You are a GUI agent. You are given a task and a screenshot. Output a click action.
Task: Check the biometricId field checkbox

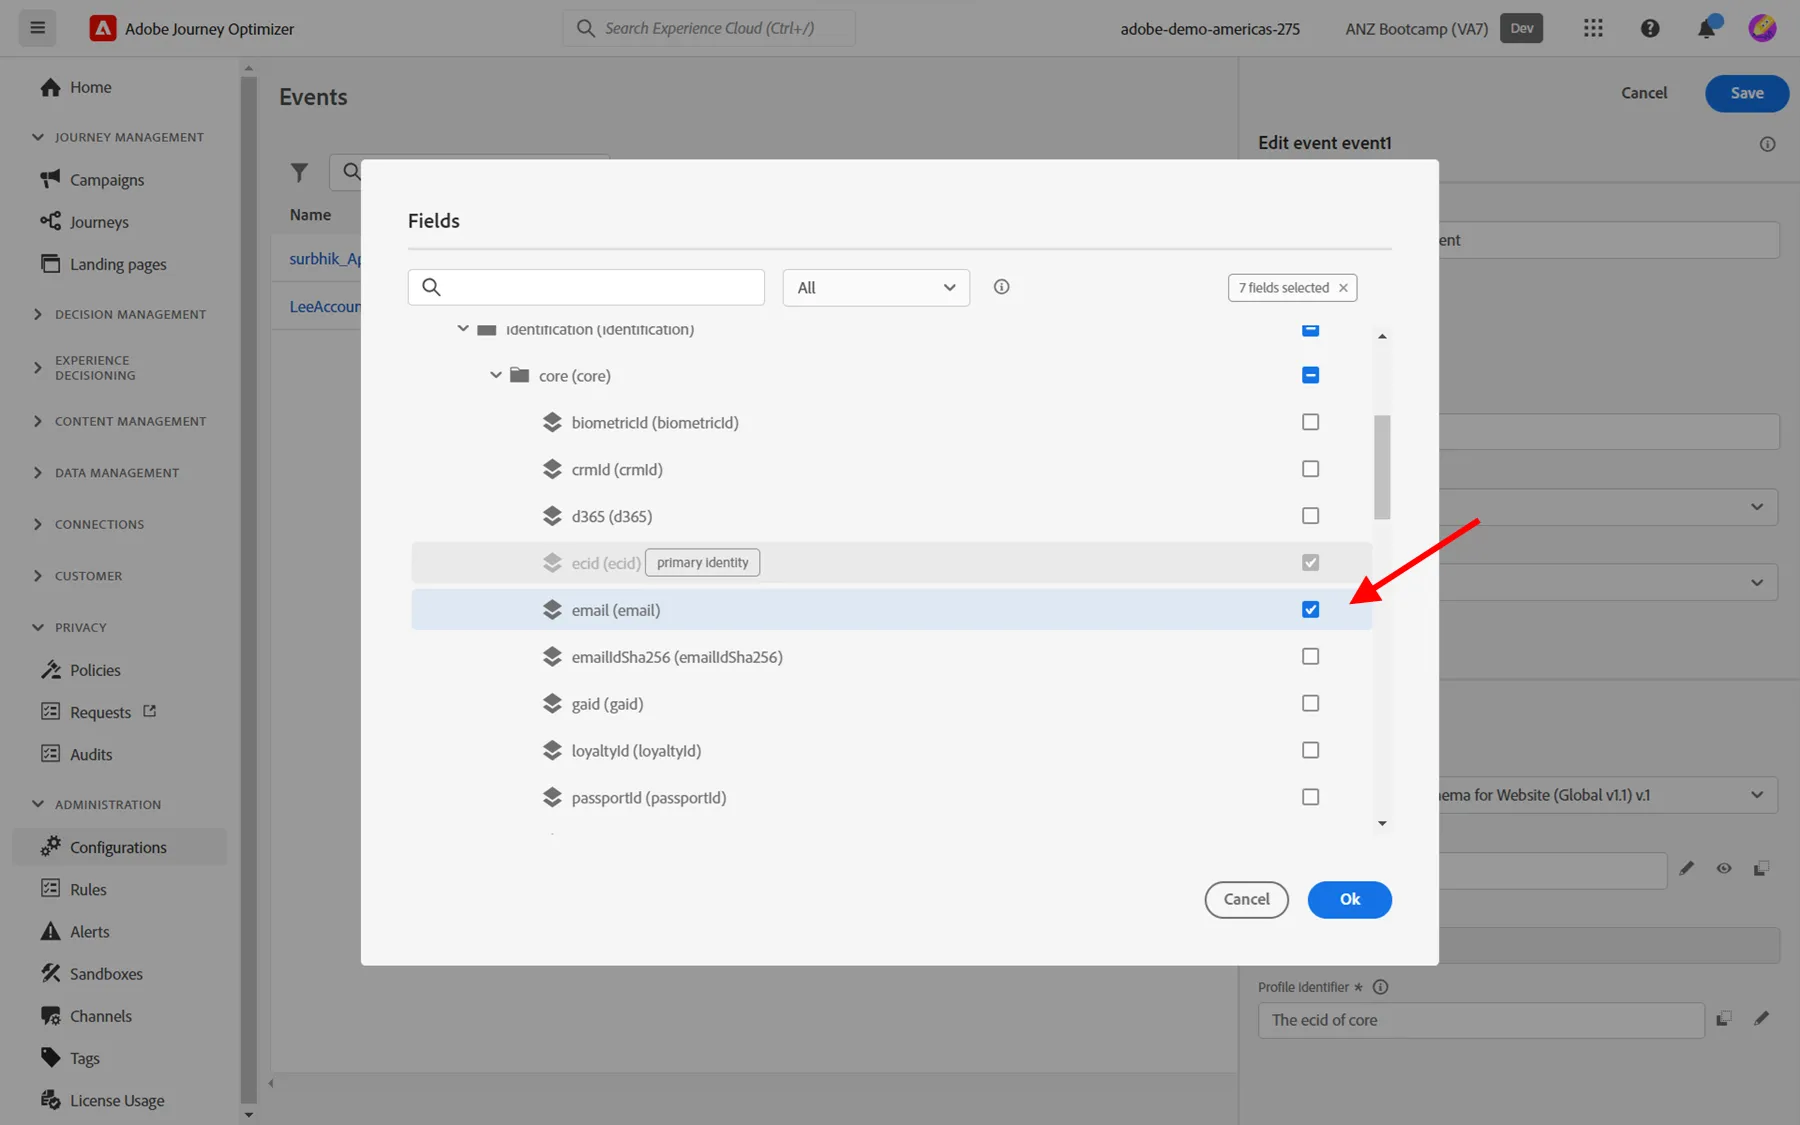point(1310,422)
